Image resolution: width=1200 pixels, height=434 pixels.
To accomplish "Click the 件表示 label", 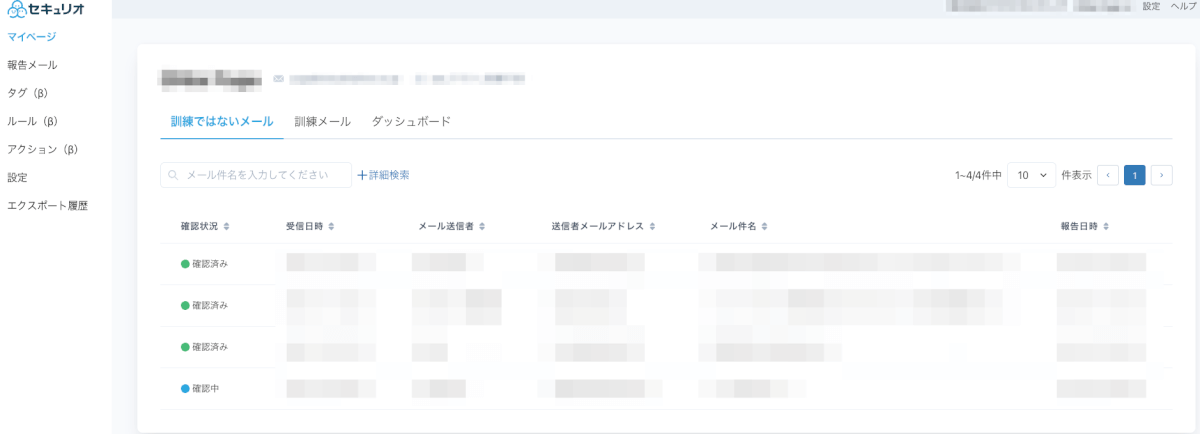I will pos(1076,175).
